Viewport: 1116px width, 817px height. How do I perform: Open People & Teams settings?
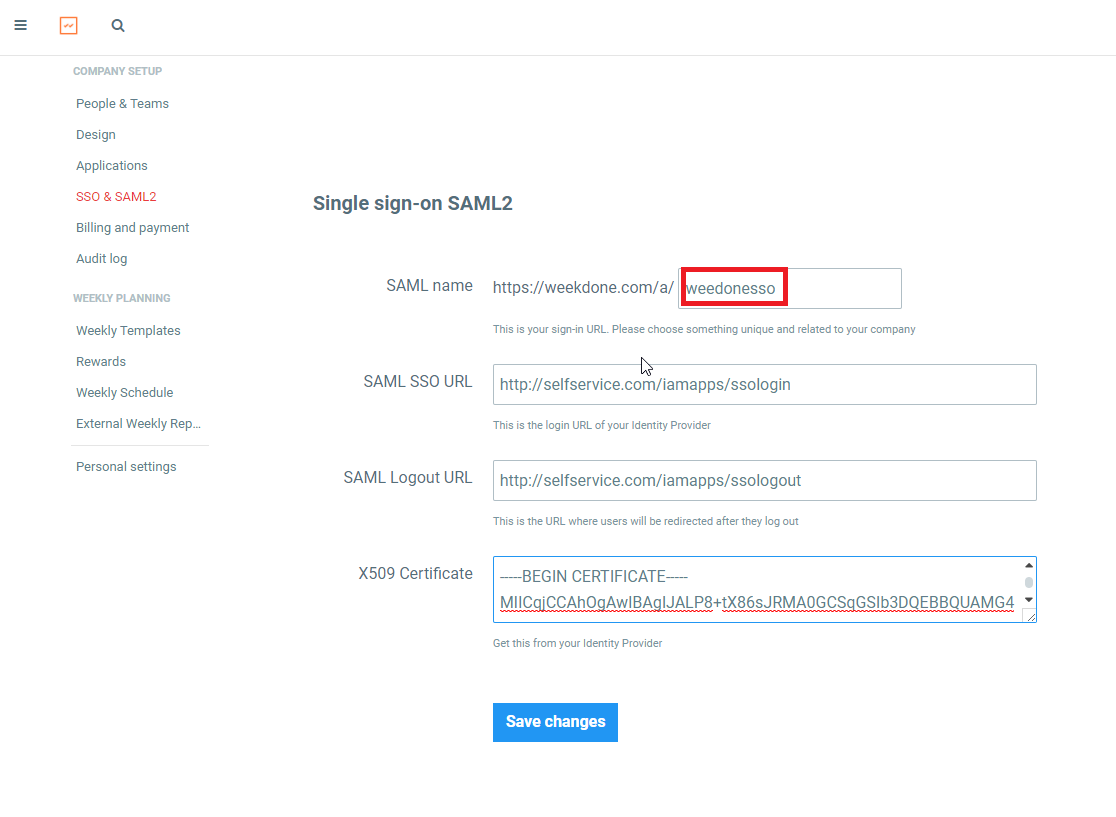click(x=122, y=103)
